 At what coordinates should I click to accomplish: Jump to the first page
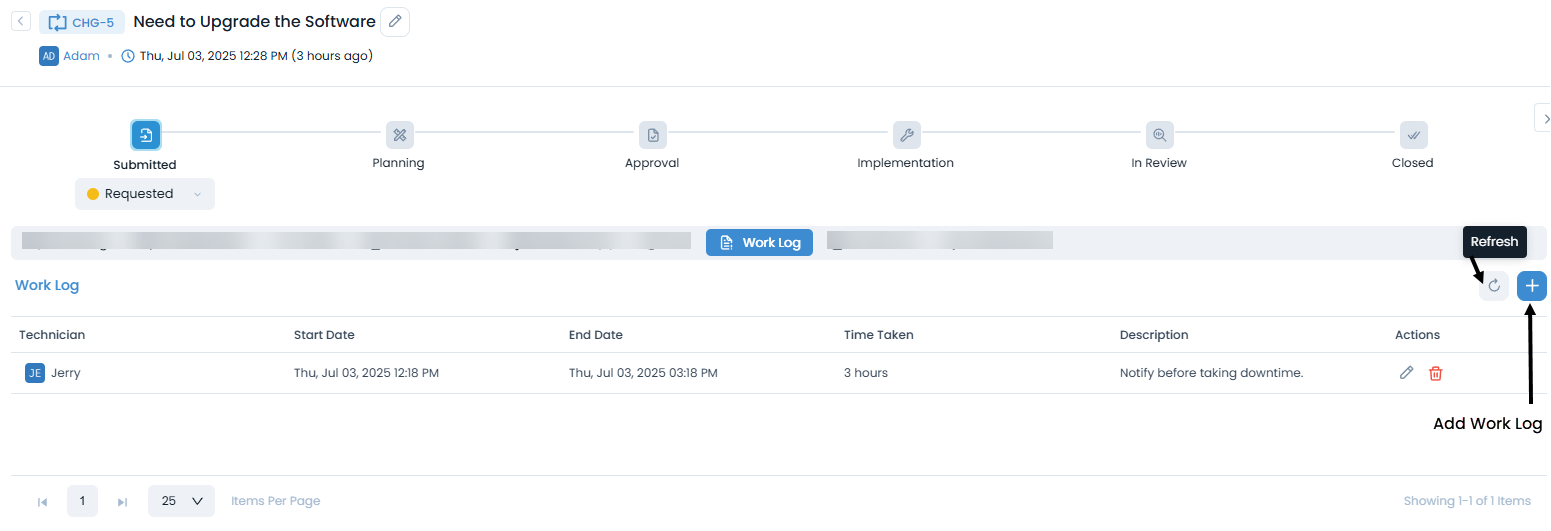42,502
